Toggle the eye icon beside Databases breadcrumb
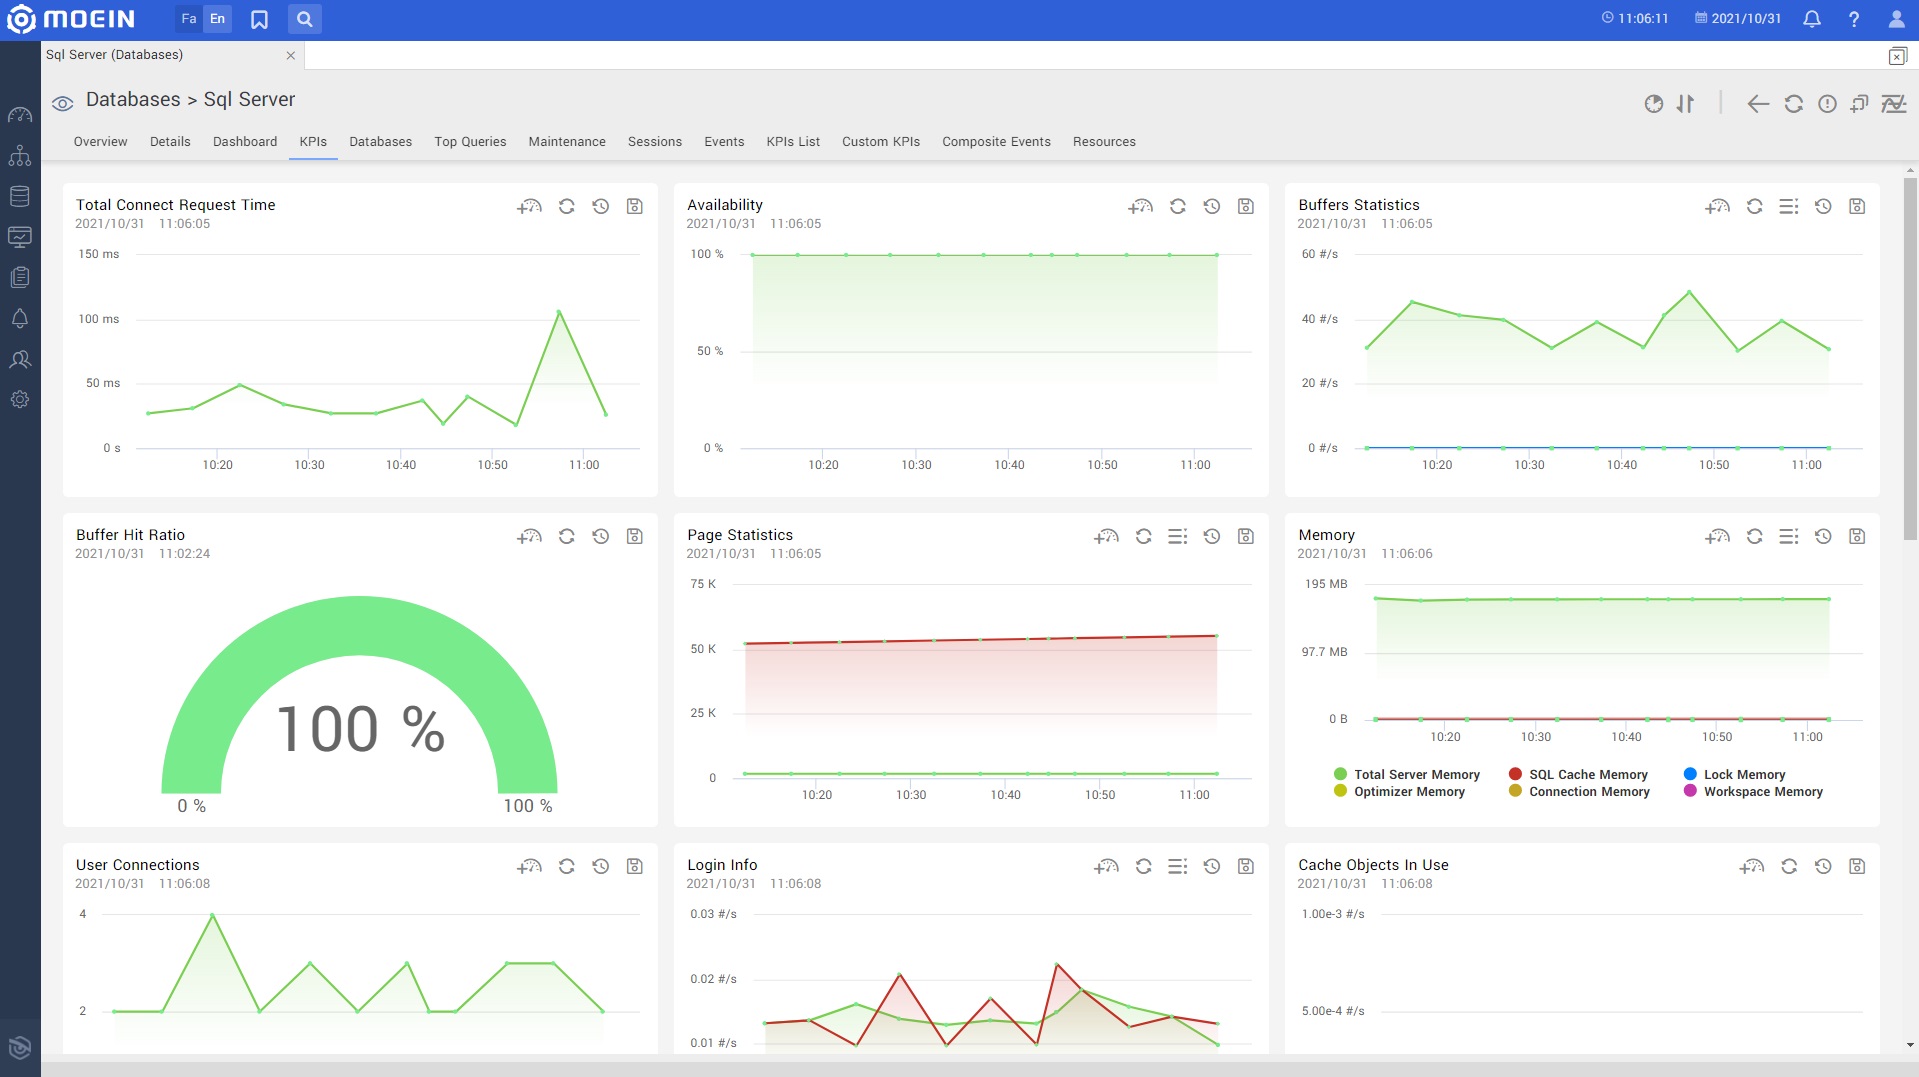This screenshot has height=1077, width=1919. click(x=63, y=103)
